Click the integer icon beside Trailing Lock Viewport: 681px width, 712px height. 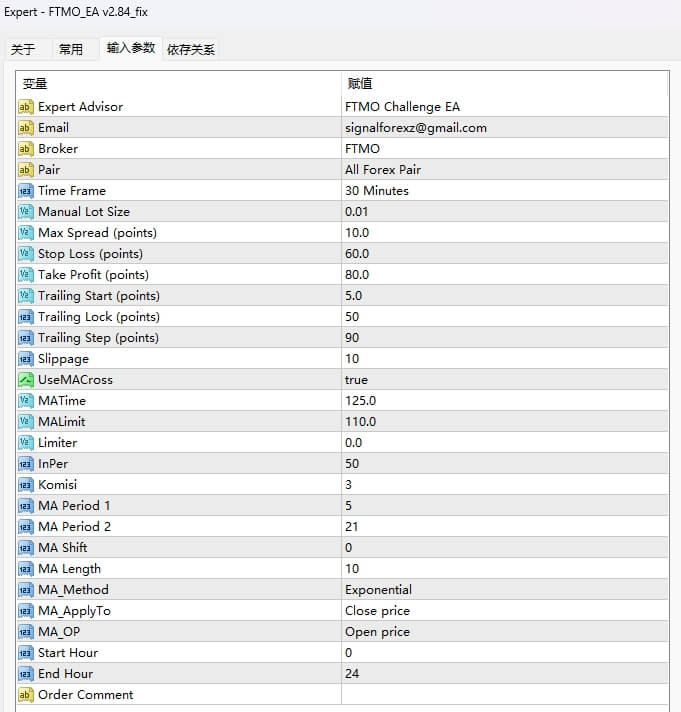(x=25, y=316)
